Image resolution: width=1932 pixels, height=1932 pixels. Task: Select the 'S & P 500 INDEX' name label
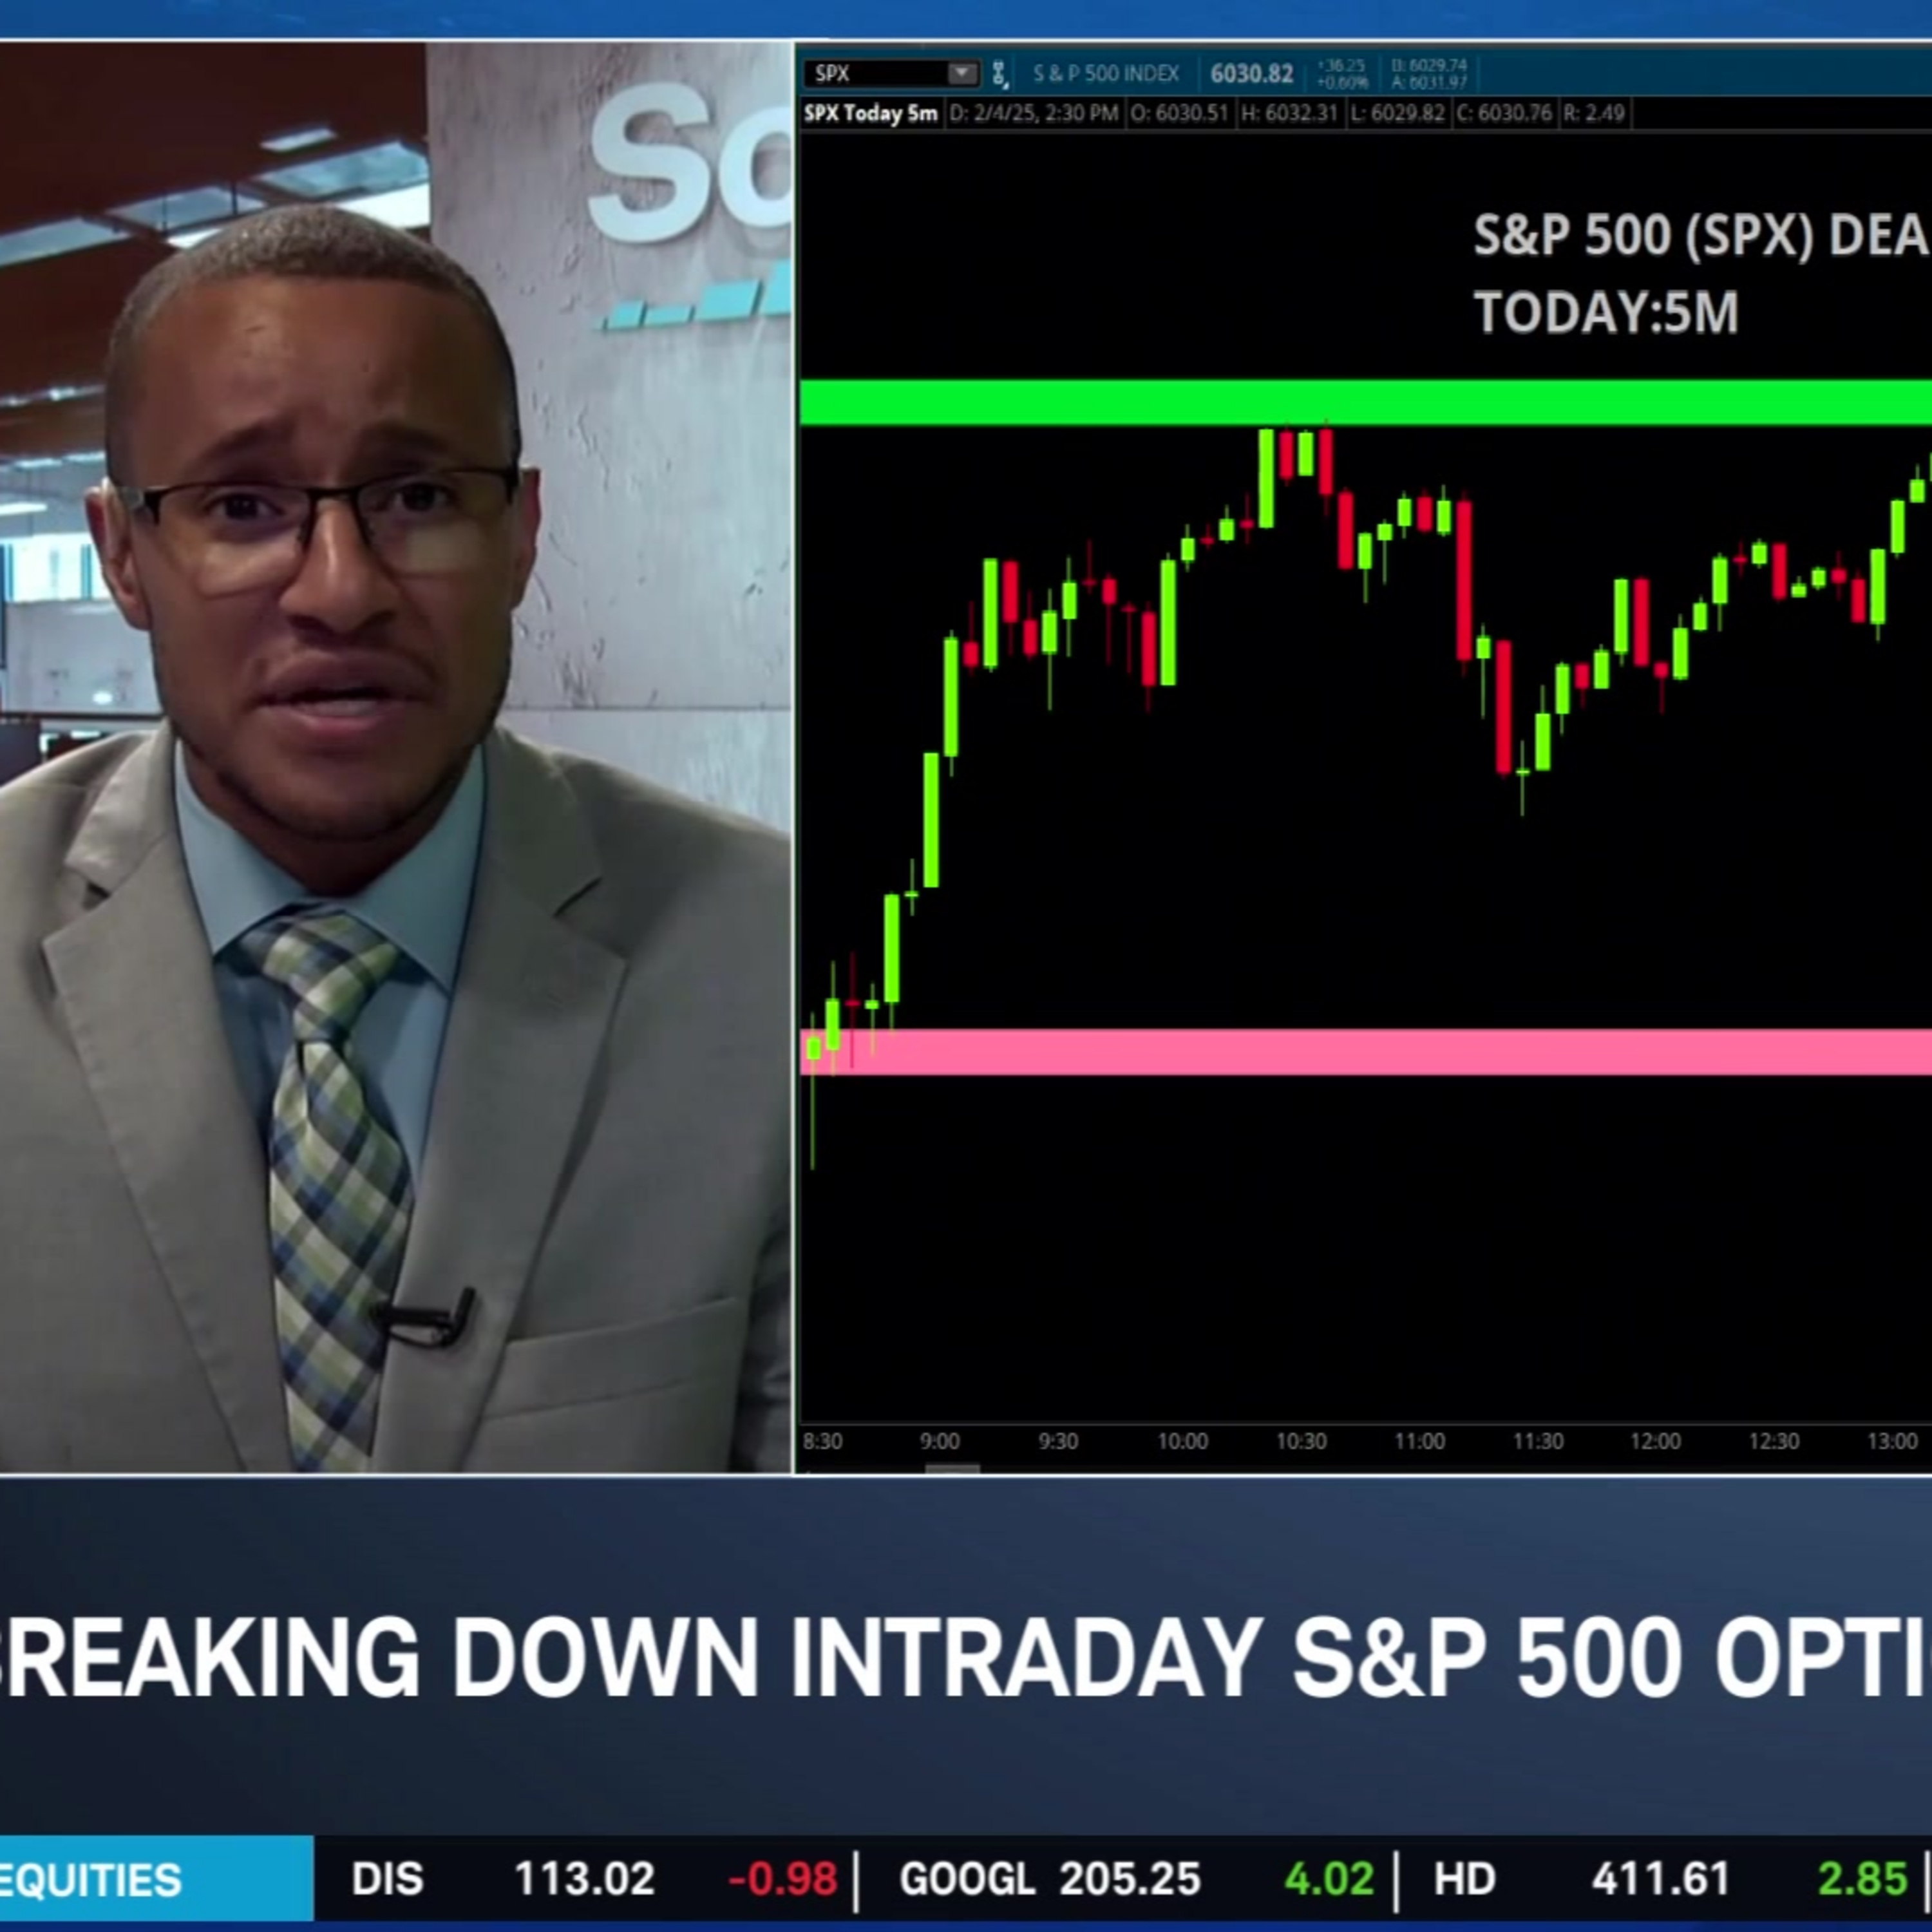[x=1105, y=74]
